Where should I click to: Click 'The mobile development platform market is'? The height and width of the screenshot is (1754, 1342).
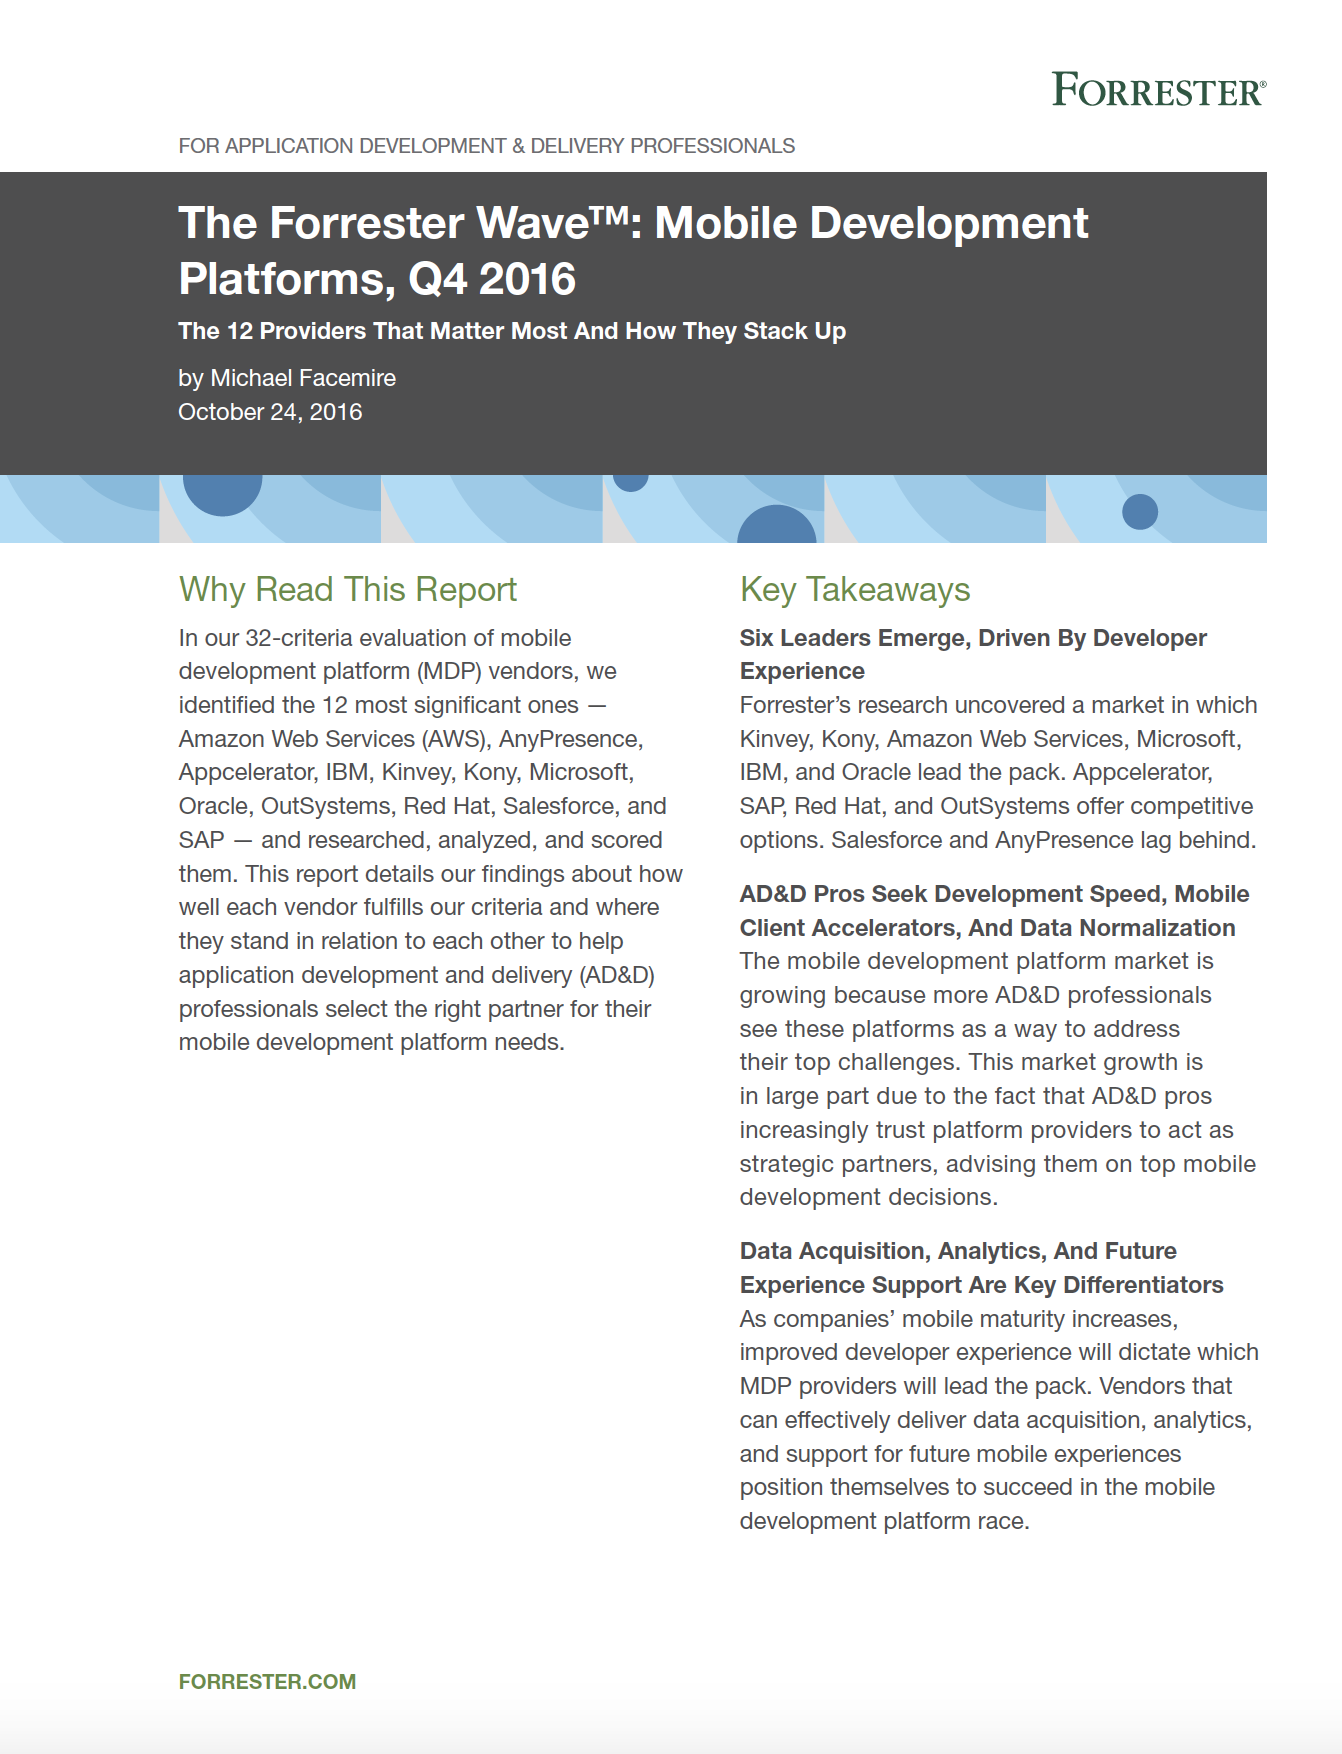[x=977, y=961]
